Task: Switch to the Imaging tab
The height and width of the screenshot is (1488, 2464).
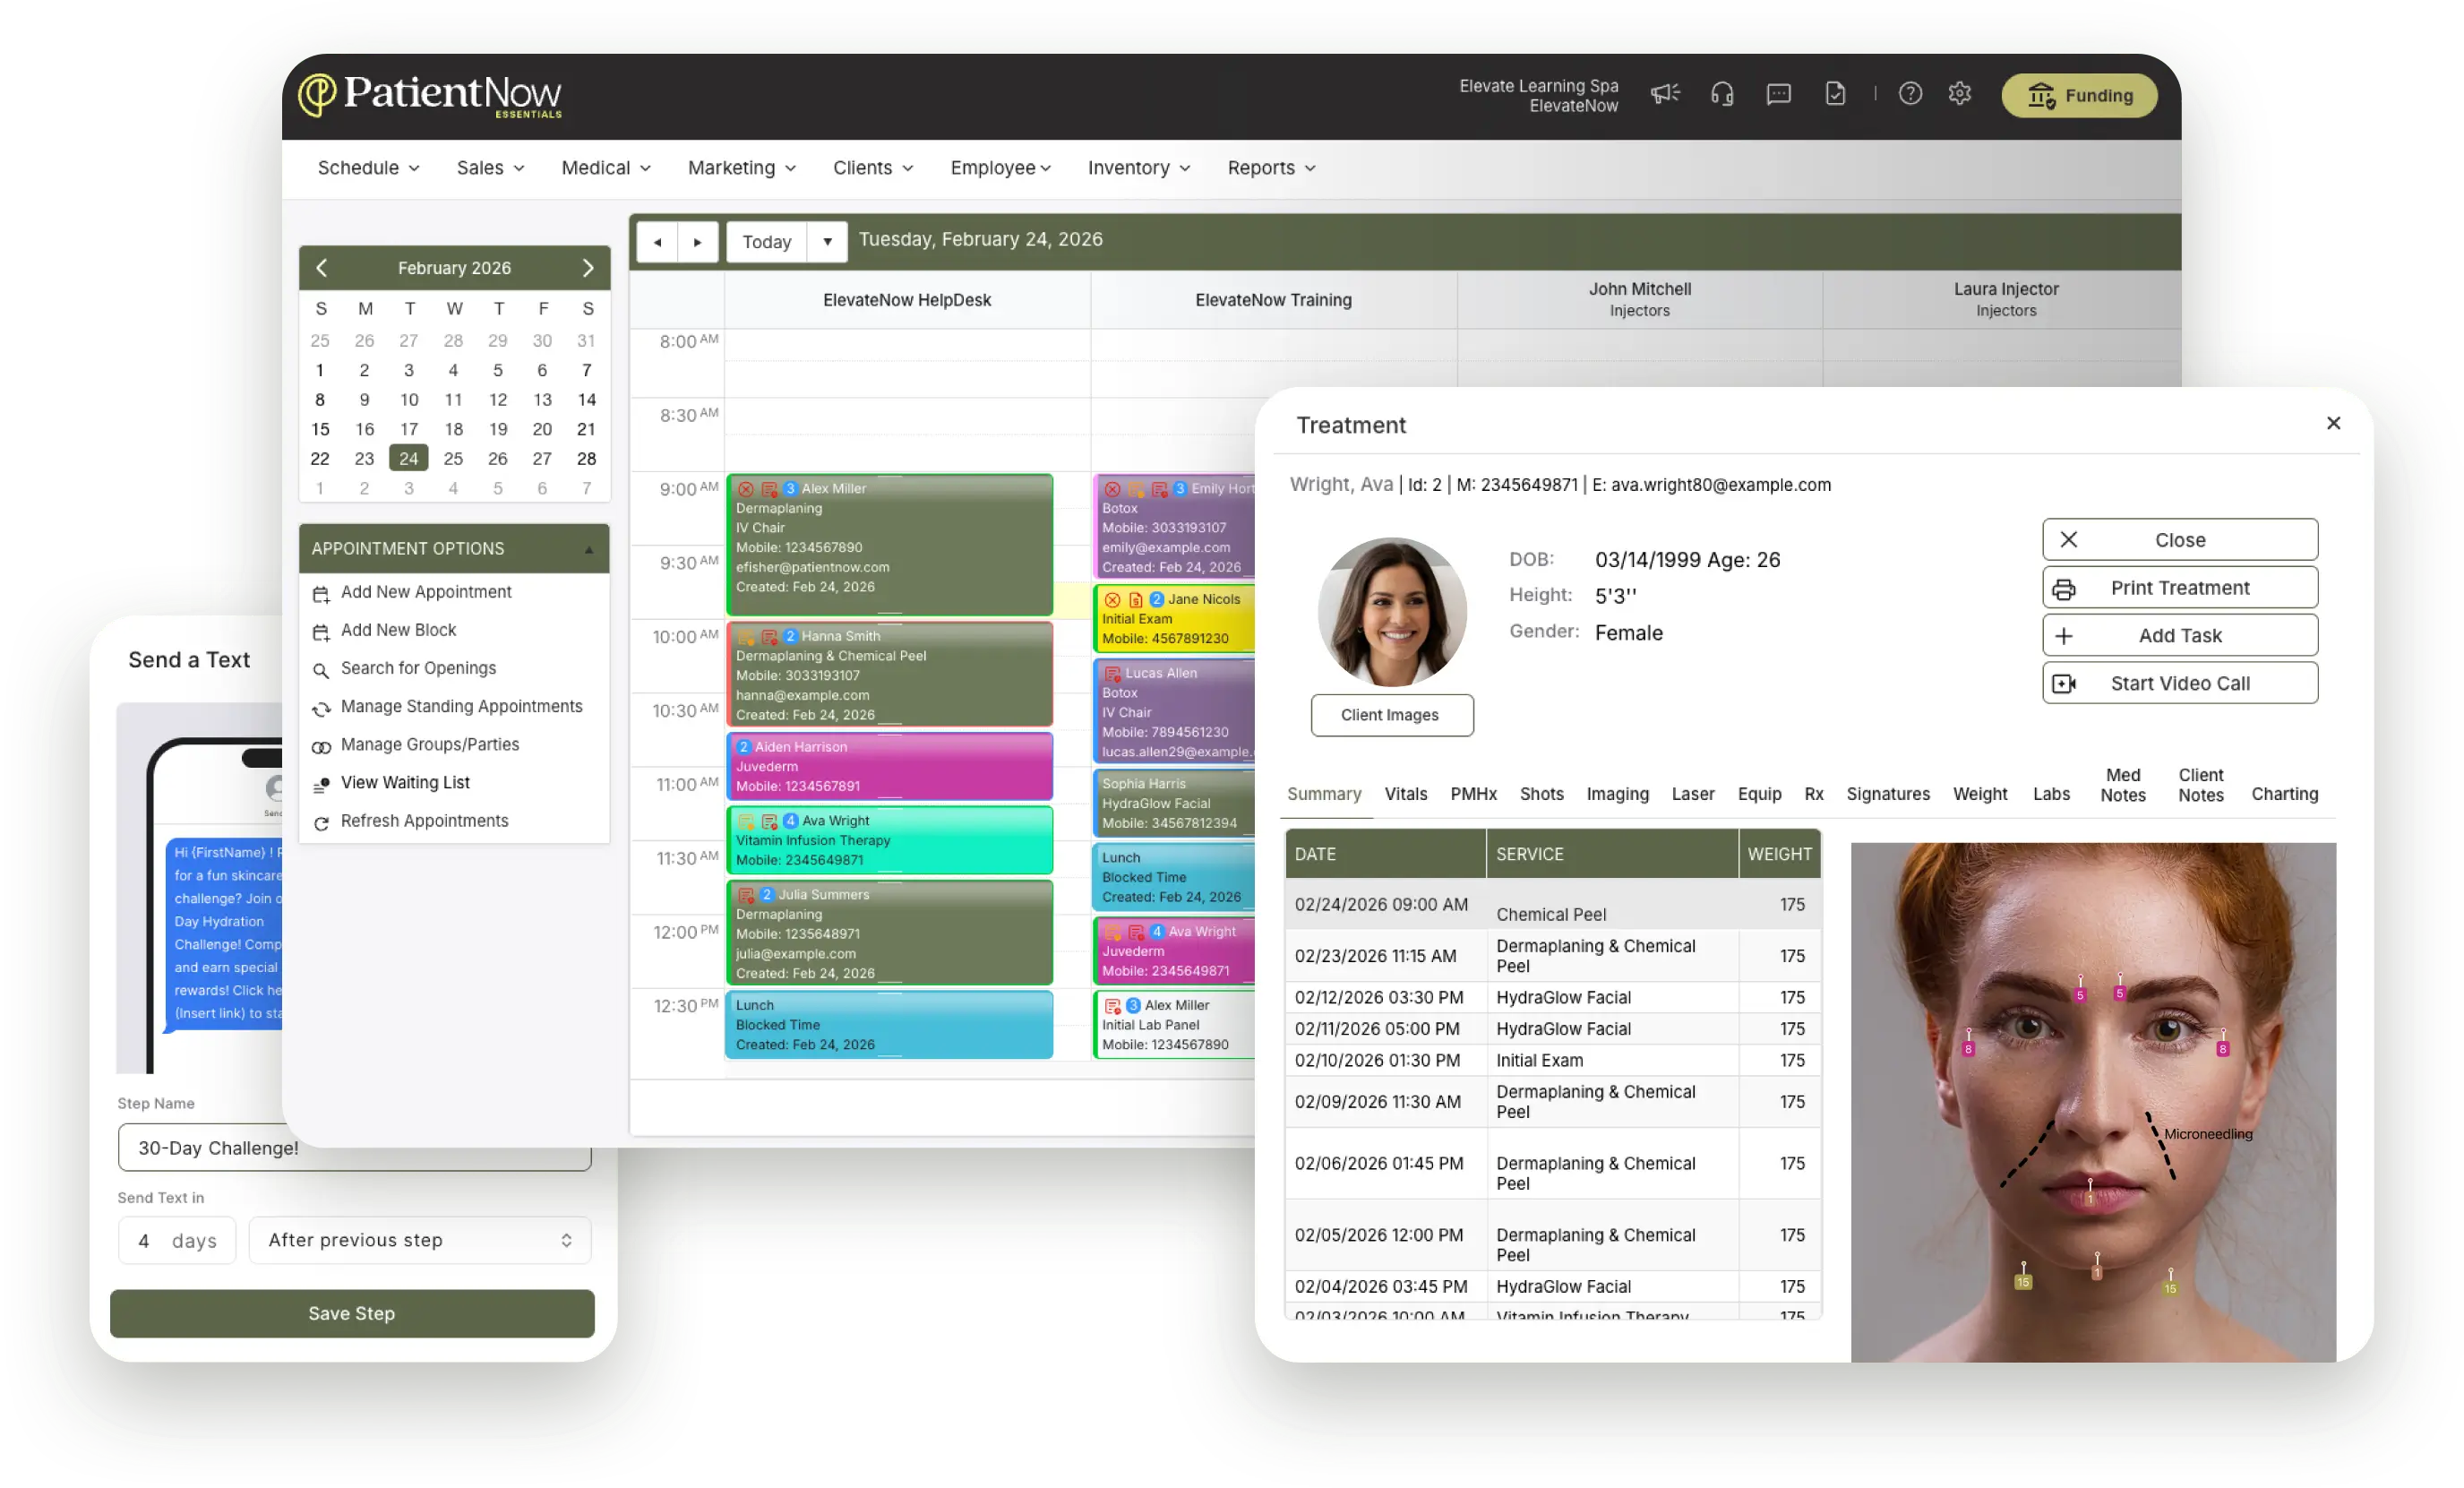Action: [1617, 794]
